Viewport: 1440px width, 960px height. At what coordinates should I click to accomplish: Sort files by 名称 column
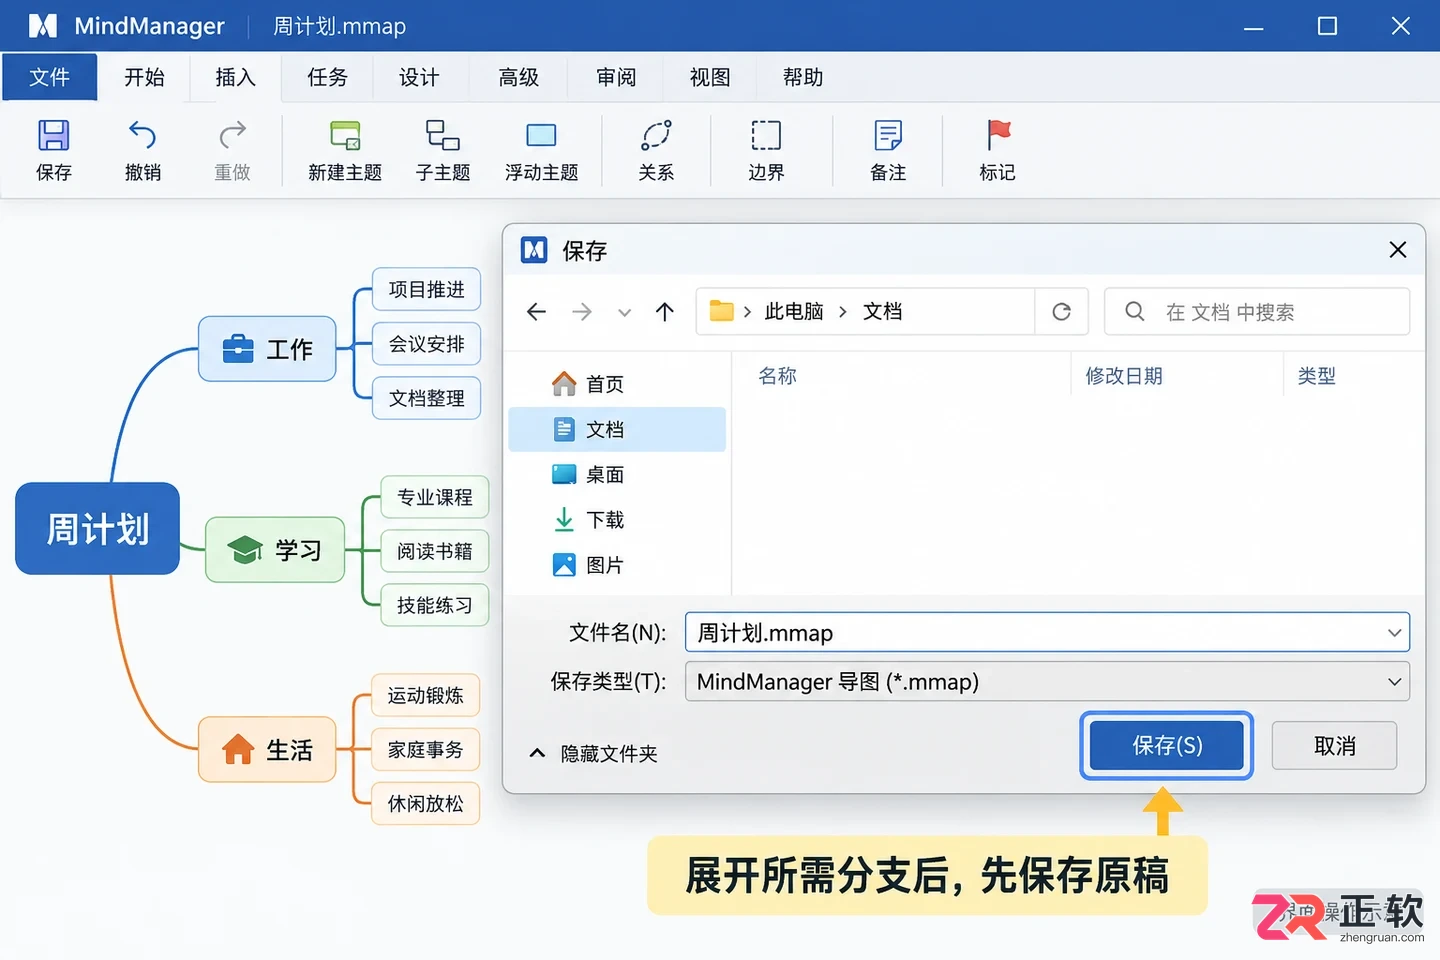pos(777,376)
